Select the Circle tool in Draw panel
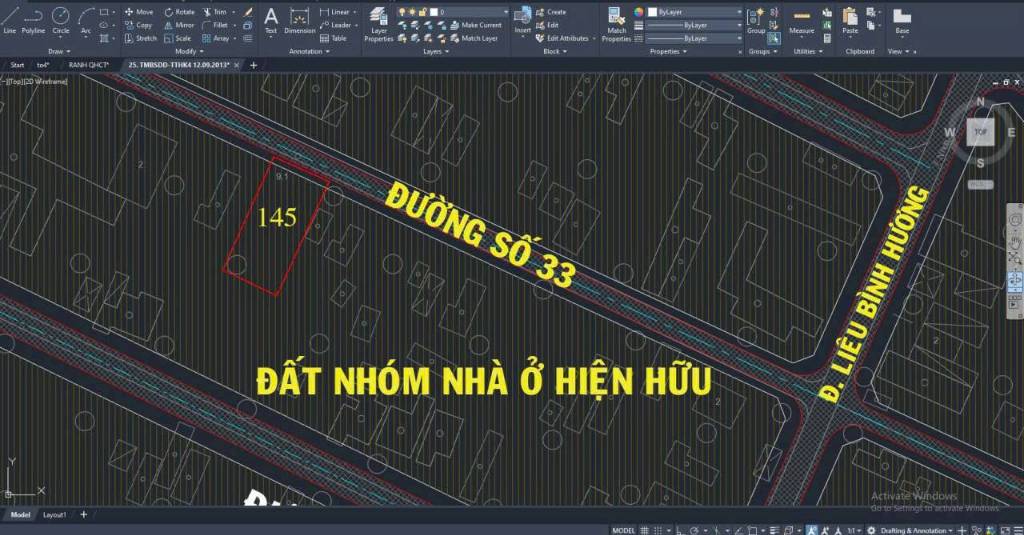 coord(60,19)
